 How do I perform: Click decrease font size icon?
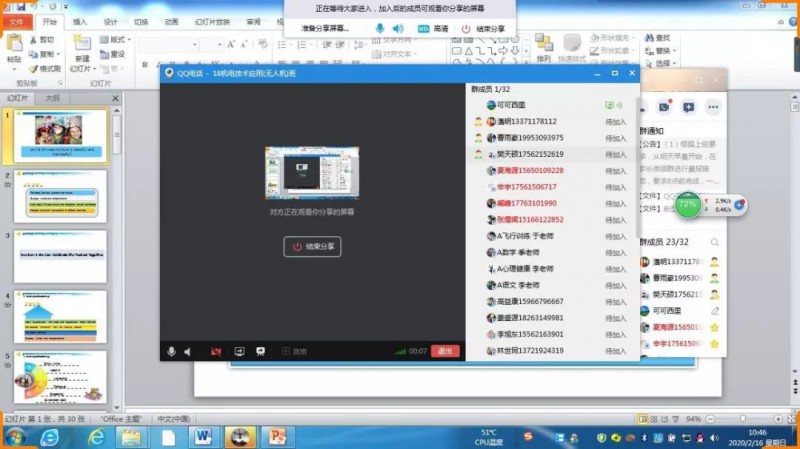pos(244,45)
